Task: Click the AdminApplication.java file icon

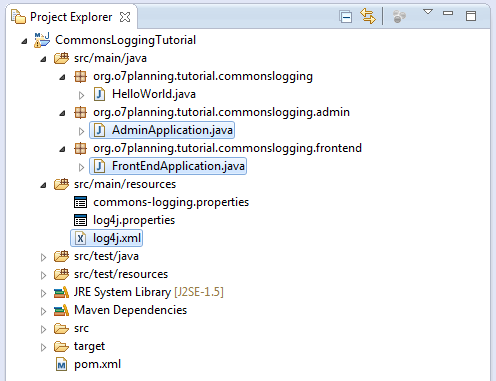Action: 99,130
